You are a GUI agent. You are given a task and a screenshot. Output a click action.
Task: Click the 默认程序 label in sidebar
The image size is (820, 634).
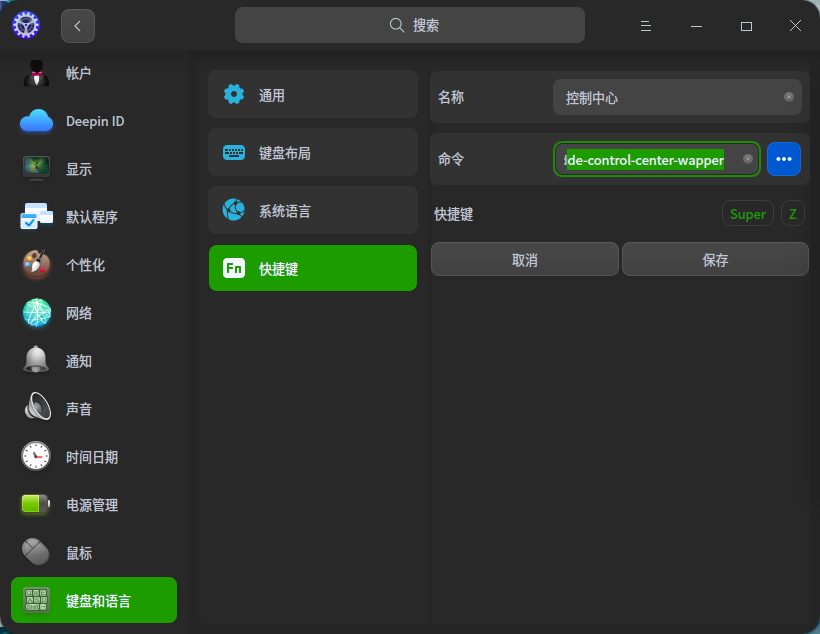coord(92,217)
